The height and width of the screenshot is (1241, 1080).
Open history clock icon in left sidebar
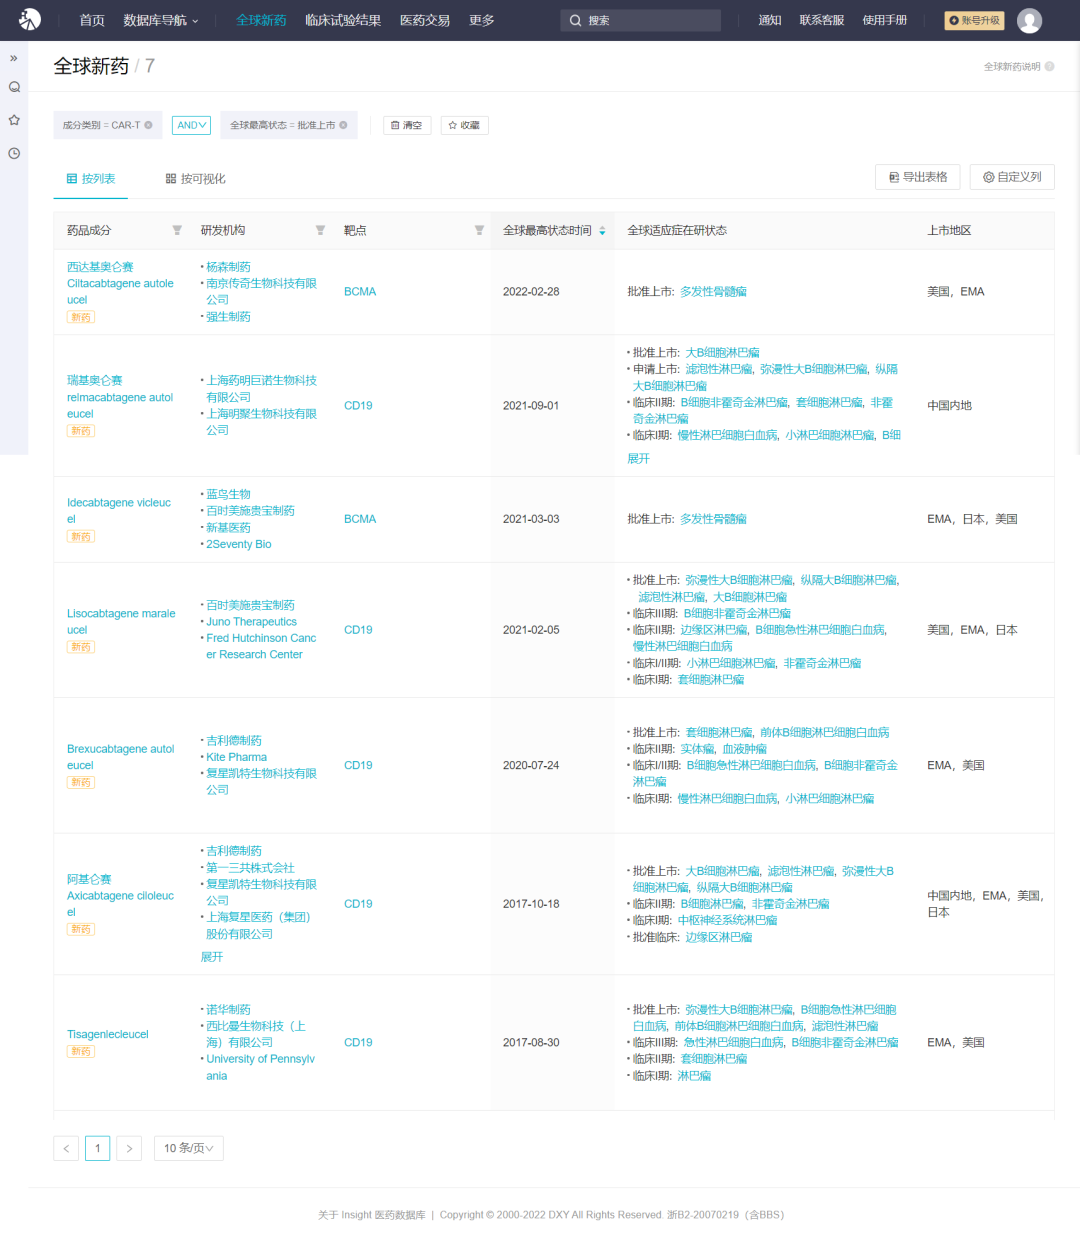tap(14, 153)
